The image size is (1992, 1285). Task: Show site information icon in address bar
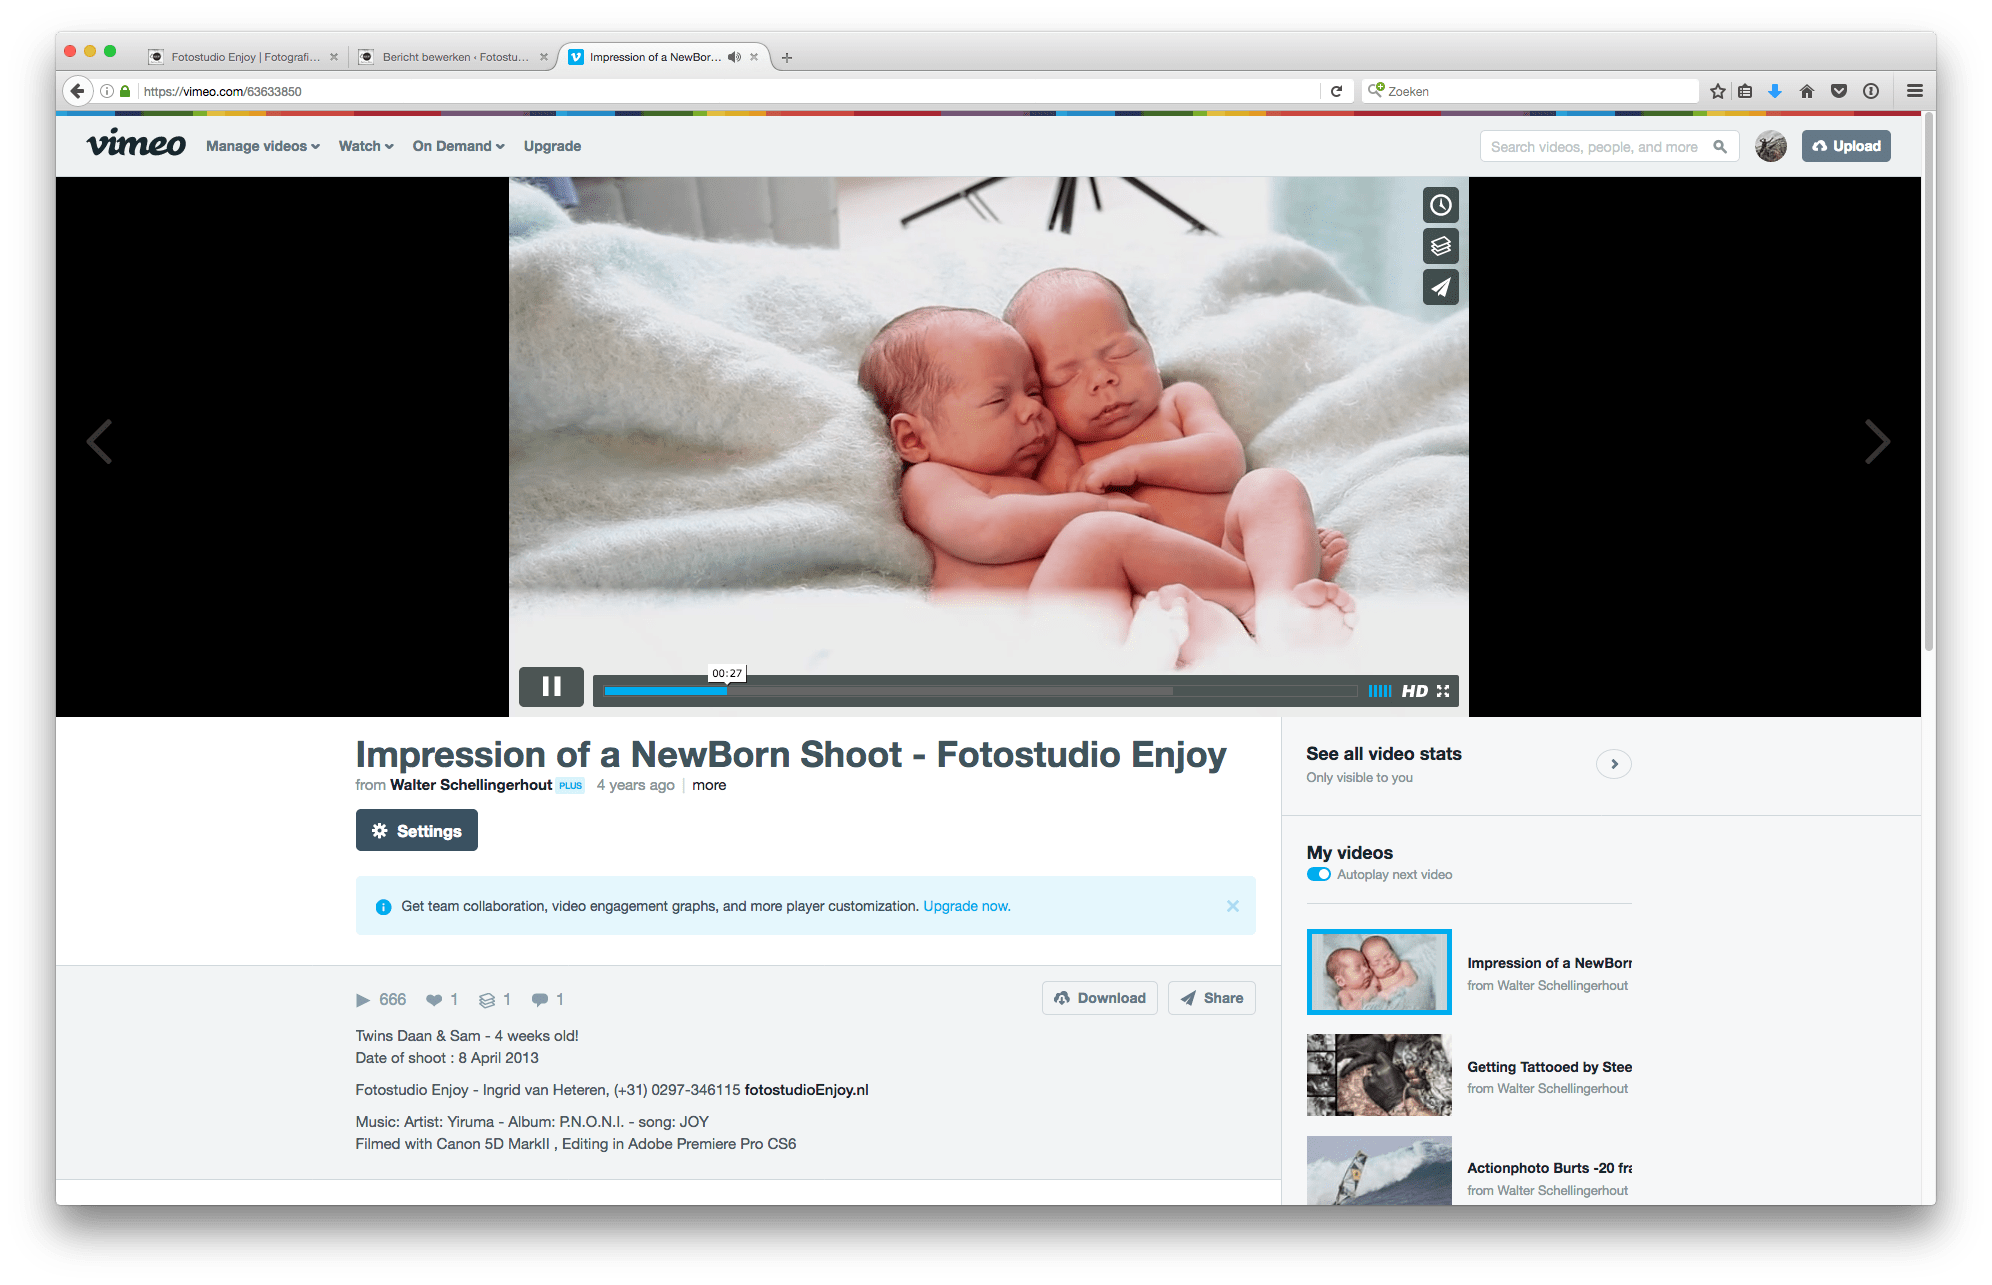[107, 91]
